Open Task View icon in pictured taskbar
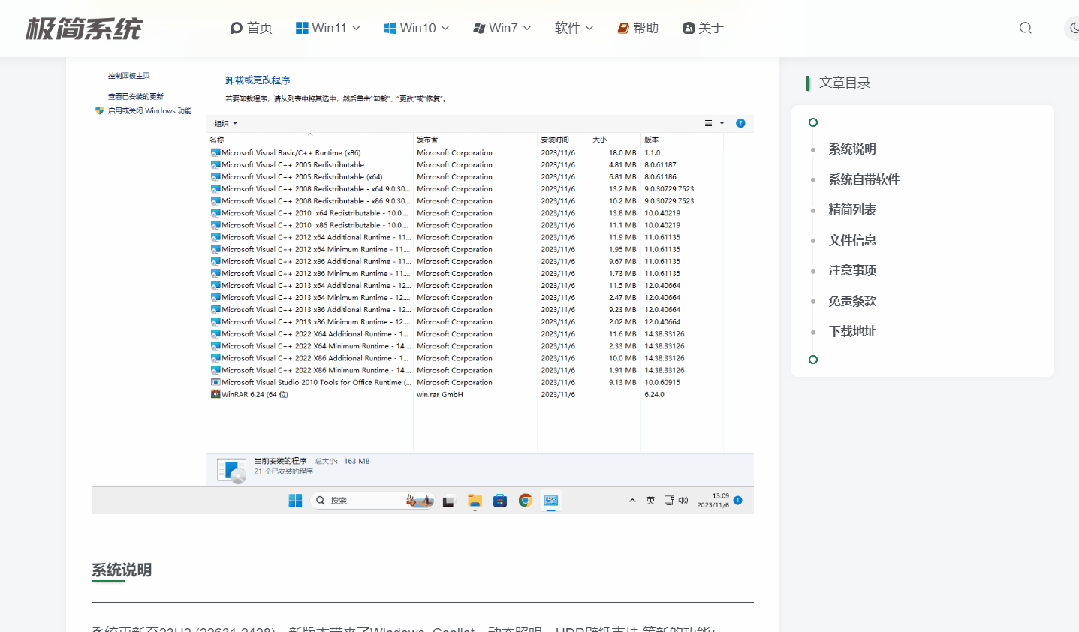The height and width of the screenshot is (632, 1079). coord(449,501)
